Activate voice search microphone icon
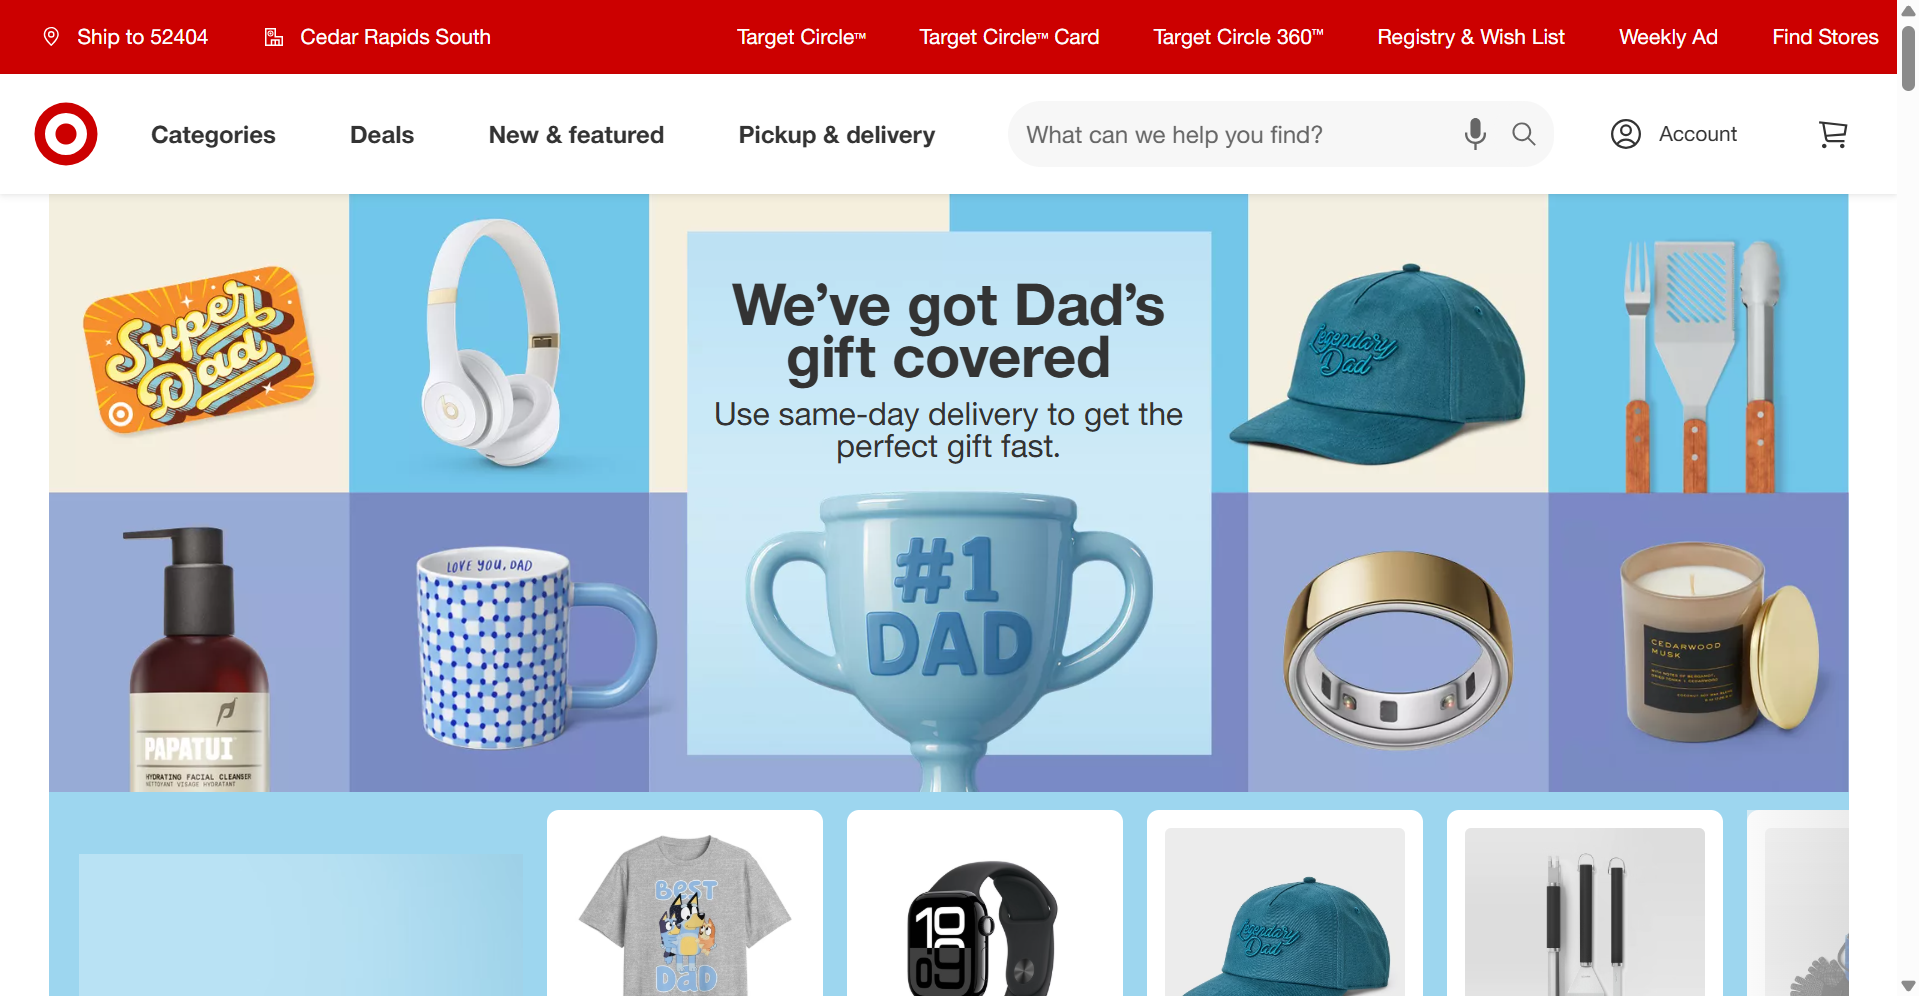This screenshot has height=996, width=1919. (x=1475, y=134)
